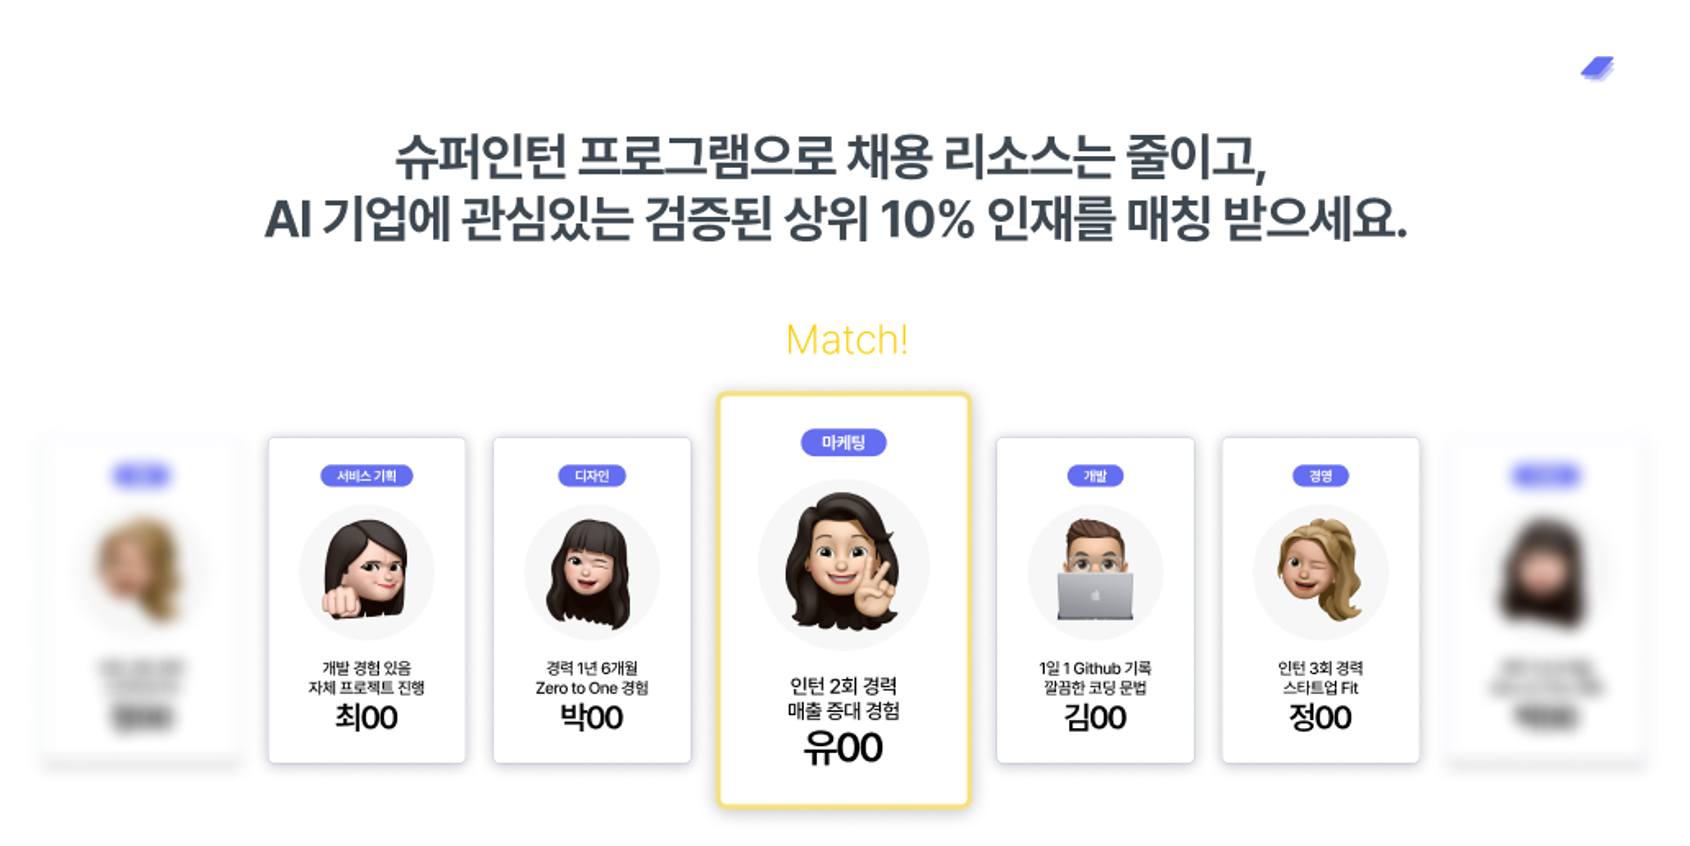Click the '1일 1 Github 기록' description text
This screenshot has height=846, width=1690.
point(1095,668)
